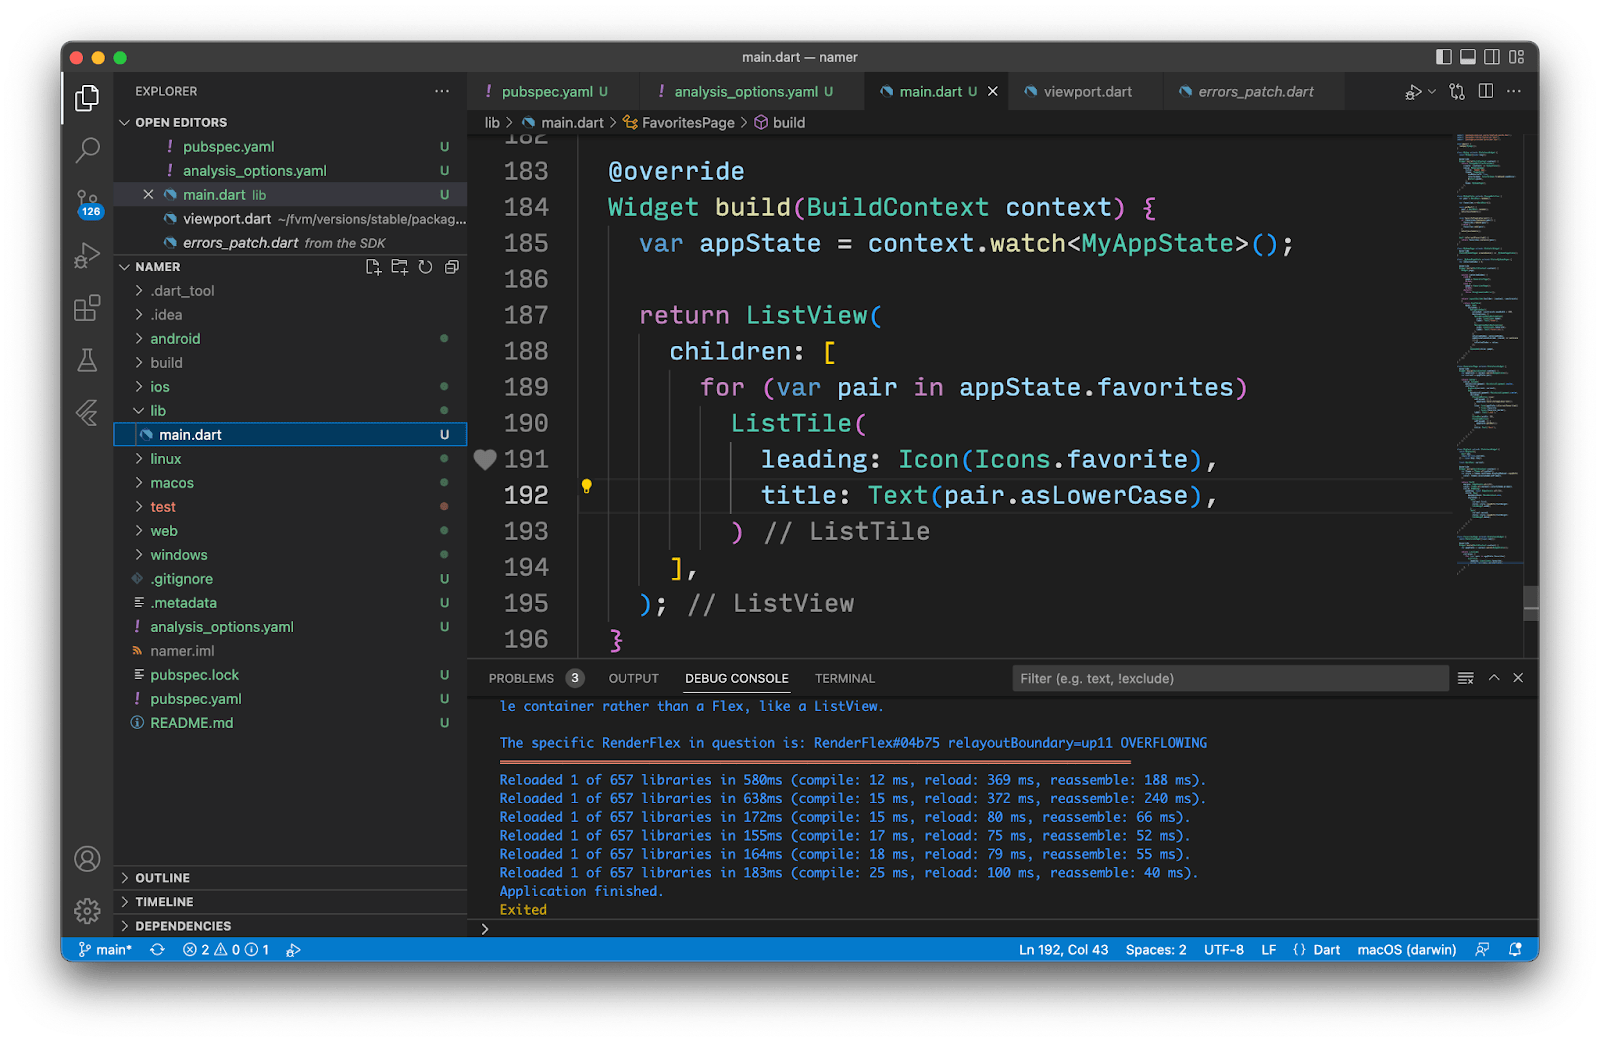Toggle the breakpoint heart marker on line 191
1600x1042 pixels.
click(485, 459)
